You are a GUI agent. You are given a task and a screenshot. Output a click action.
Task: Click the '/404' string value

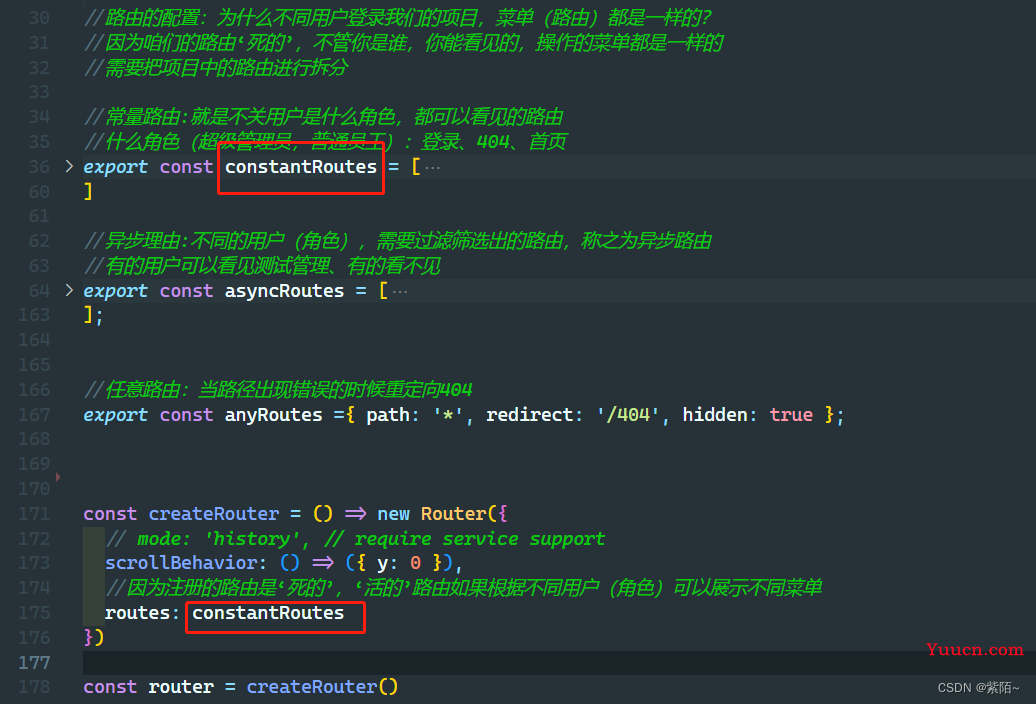[628, 415]
